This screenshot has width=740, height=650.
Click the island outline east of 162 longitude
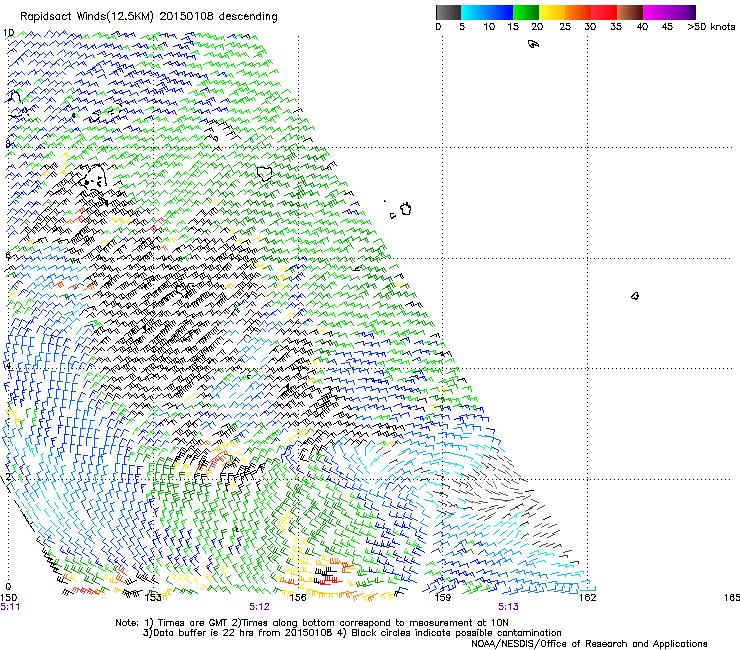click(x=635, y=296)
